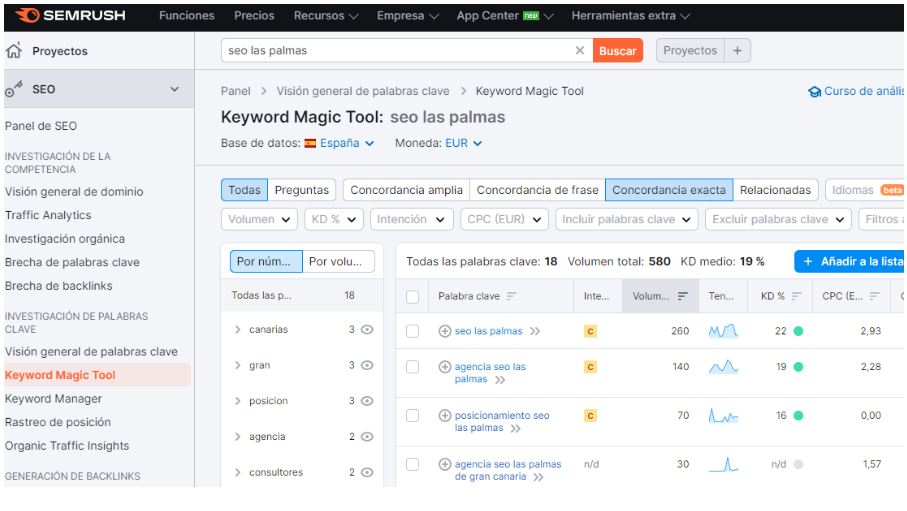
Task: Add 'posicionamiento seo las palmas' with its plus icon
Action: (x=444, y=415)
